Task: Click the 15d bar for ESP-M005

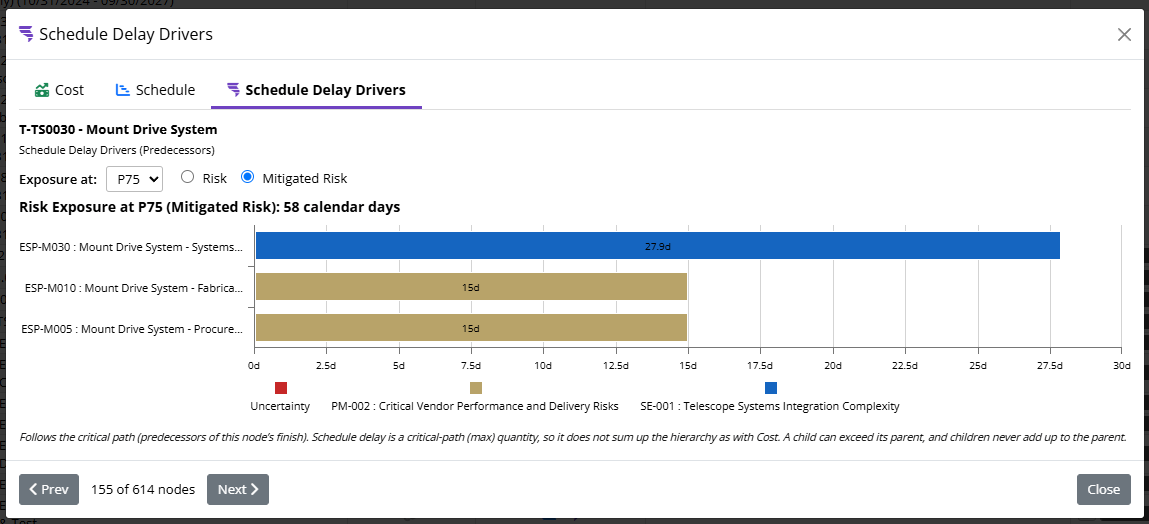Action: click(471, 328)
